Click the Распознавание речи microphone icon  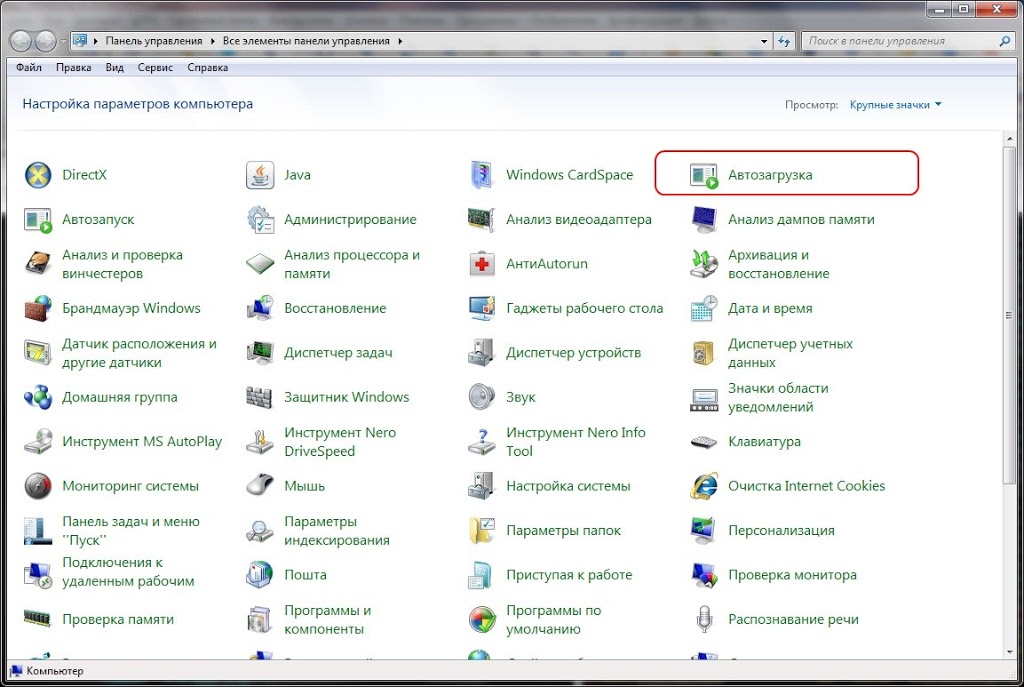(704, 619)
